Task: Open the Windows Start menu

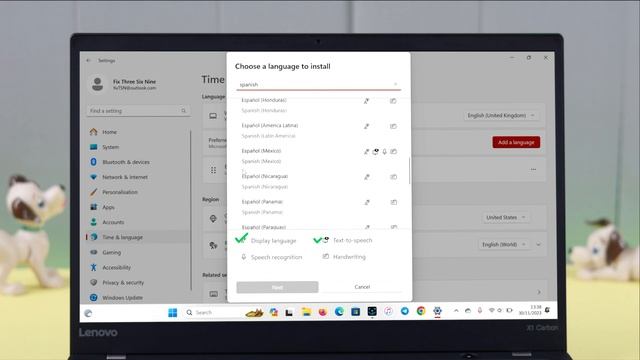Action: pyautogui.click(x=173, y=312)
